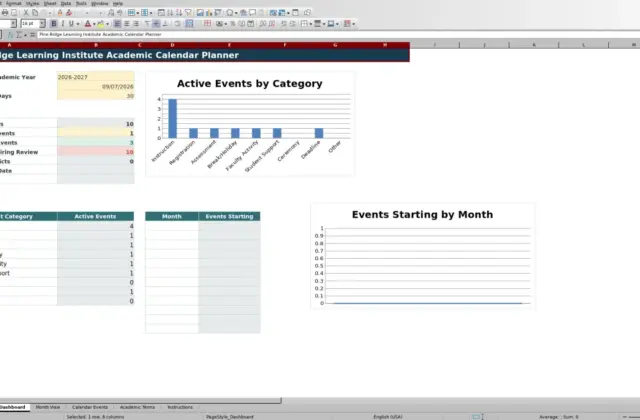The height and width of the screenshot is (420, 640).
Task: Expand the Insert Row dropdown arrow
Action: 138,13
